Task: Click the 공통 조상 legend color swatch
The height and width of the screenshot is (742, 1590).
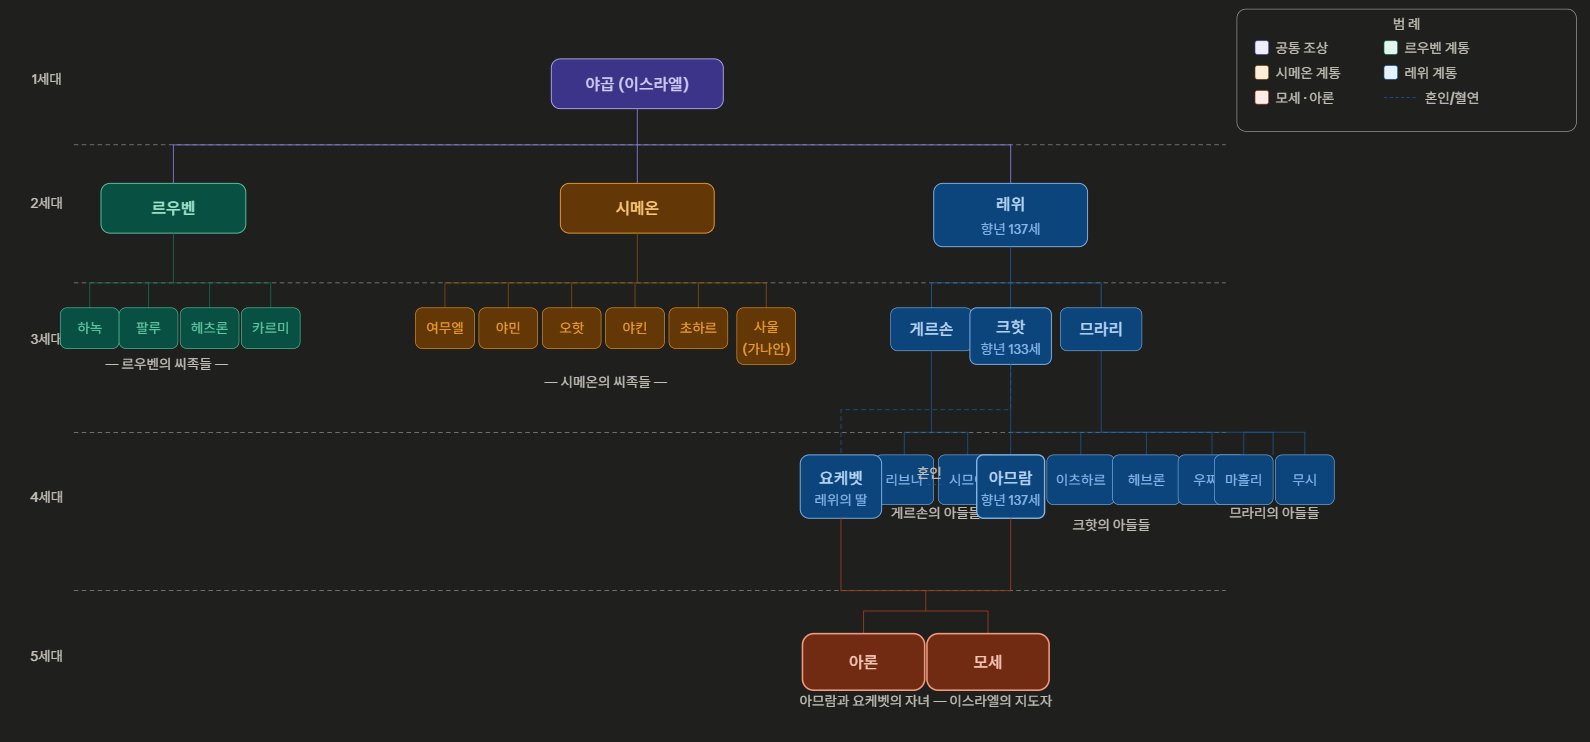Action: point(1262,48)
